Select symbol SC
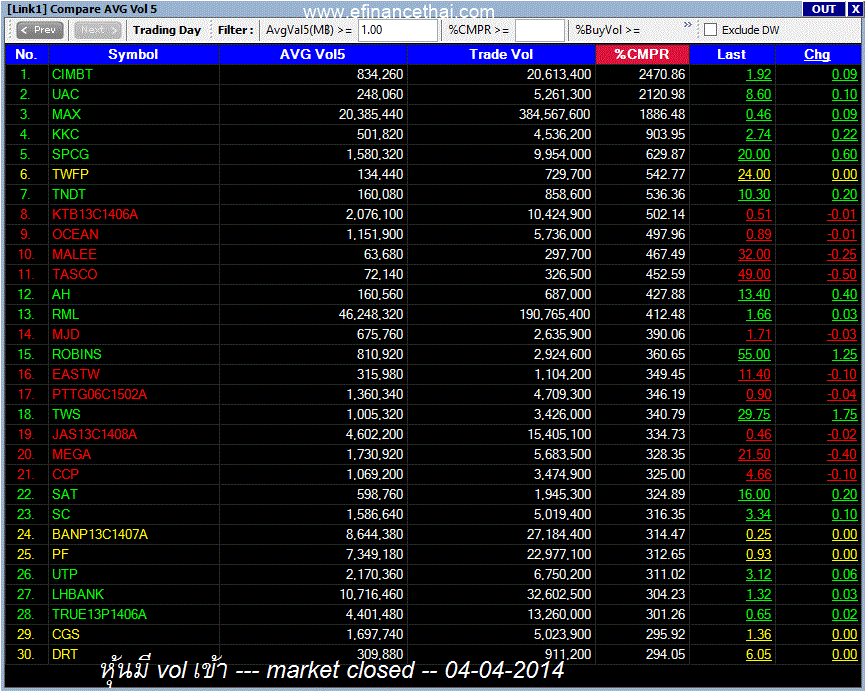865x692 pixels. [61, 514]
